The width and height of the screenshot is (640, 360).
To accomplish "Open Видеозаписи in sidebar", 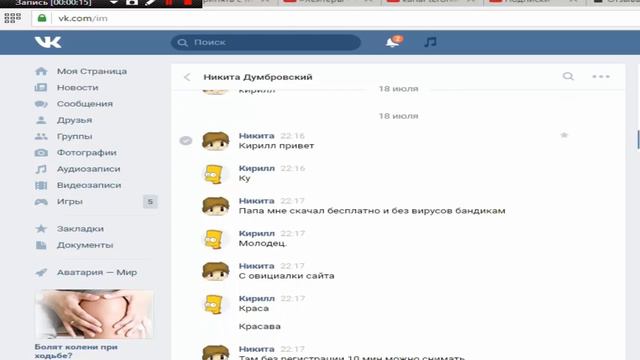I will click(89, 185).
